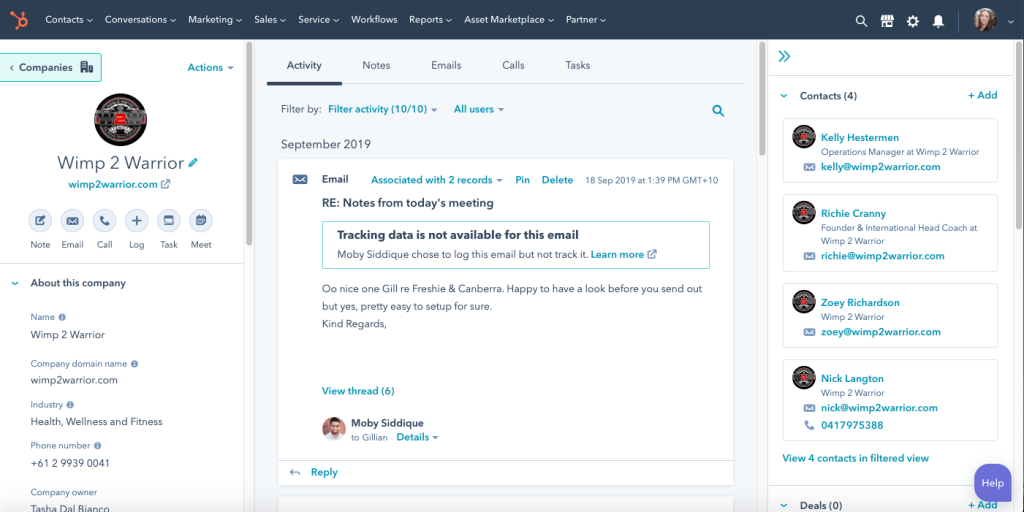
Task: Open the Contacts menu in navigation
Action: [x=69, y=20]
